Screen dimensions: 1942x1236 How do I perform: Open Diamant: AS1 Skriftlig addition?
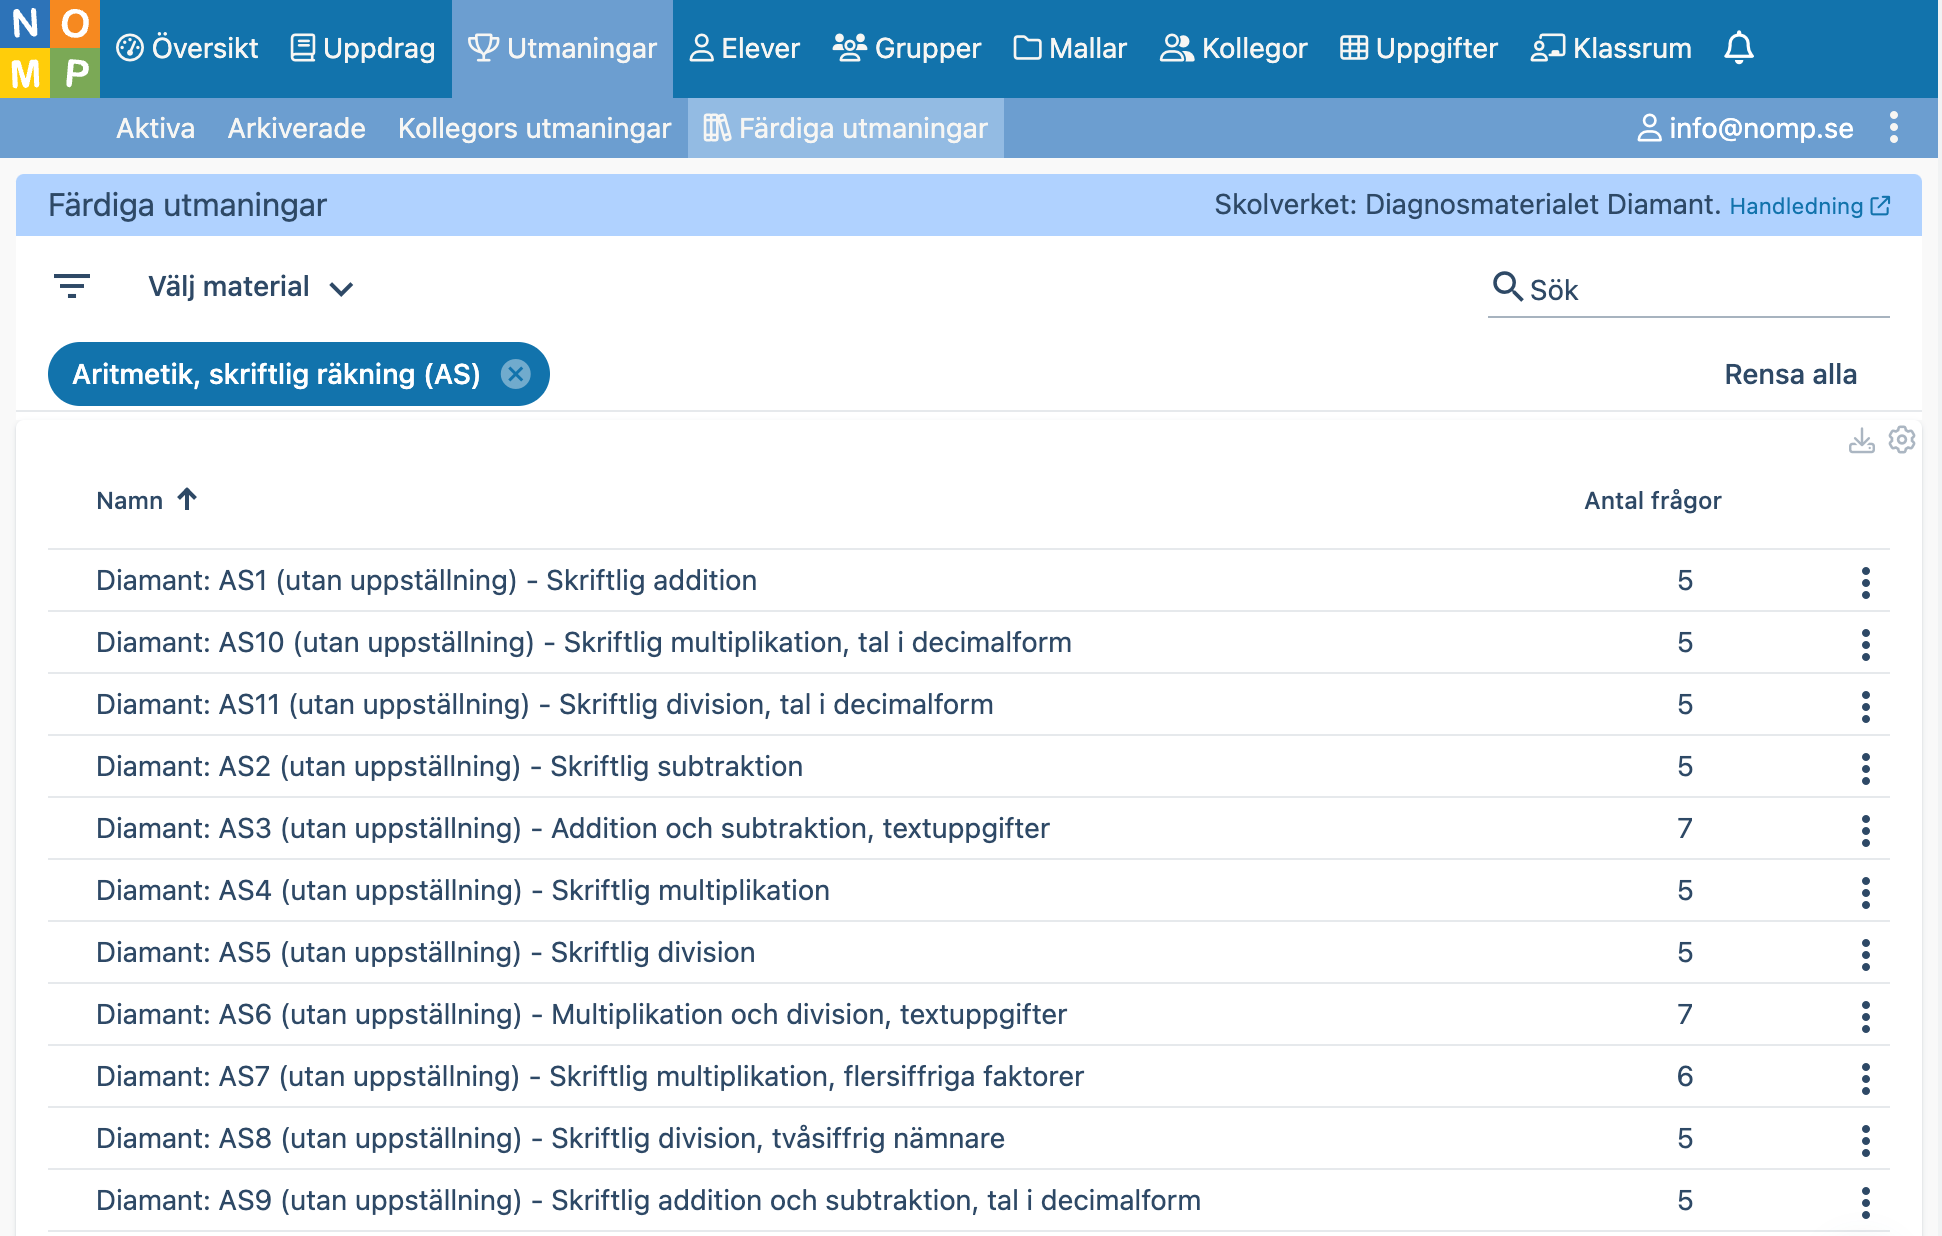pyautogui.click(x=426, y=580)
